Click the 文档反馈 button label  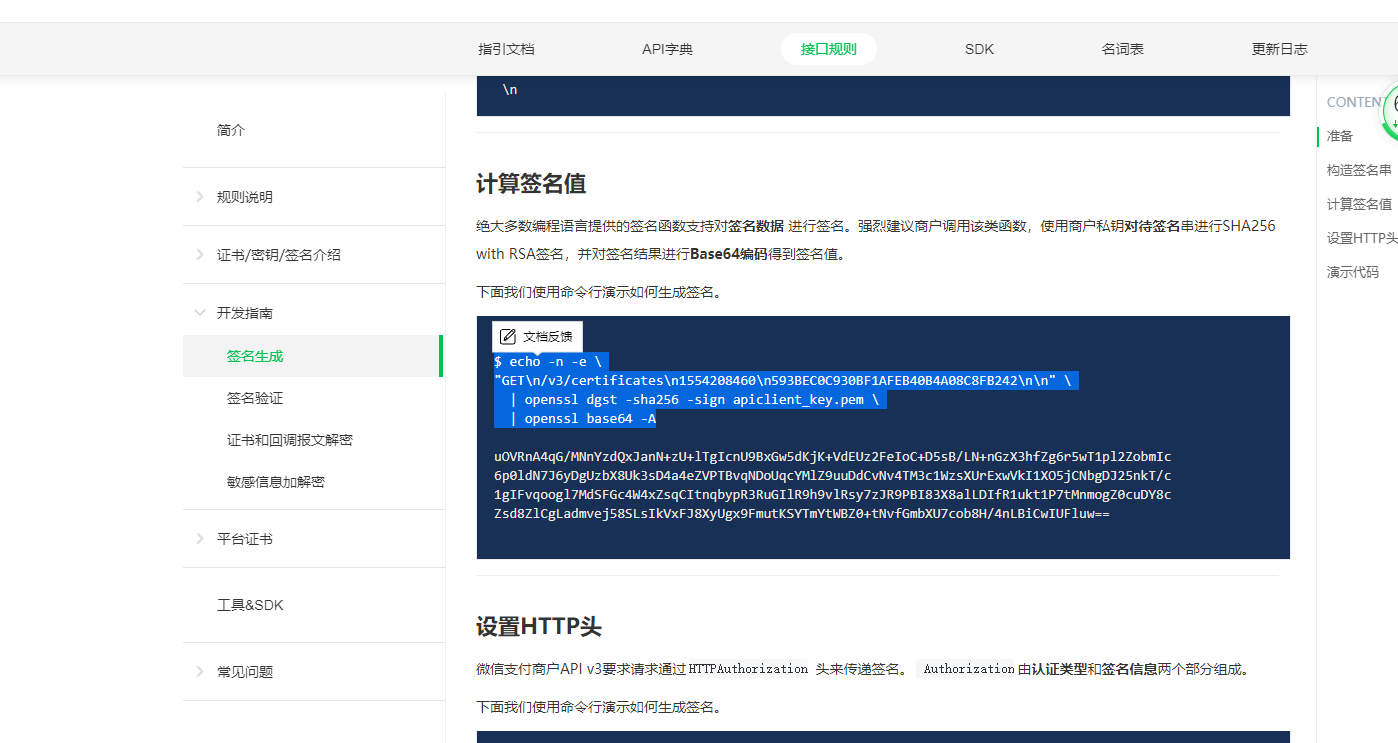pyautogui.click(x=548, y=337)
